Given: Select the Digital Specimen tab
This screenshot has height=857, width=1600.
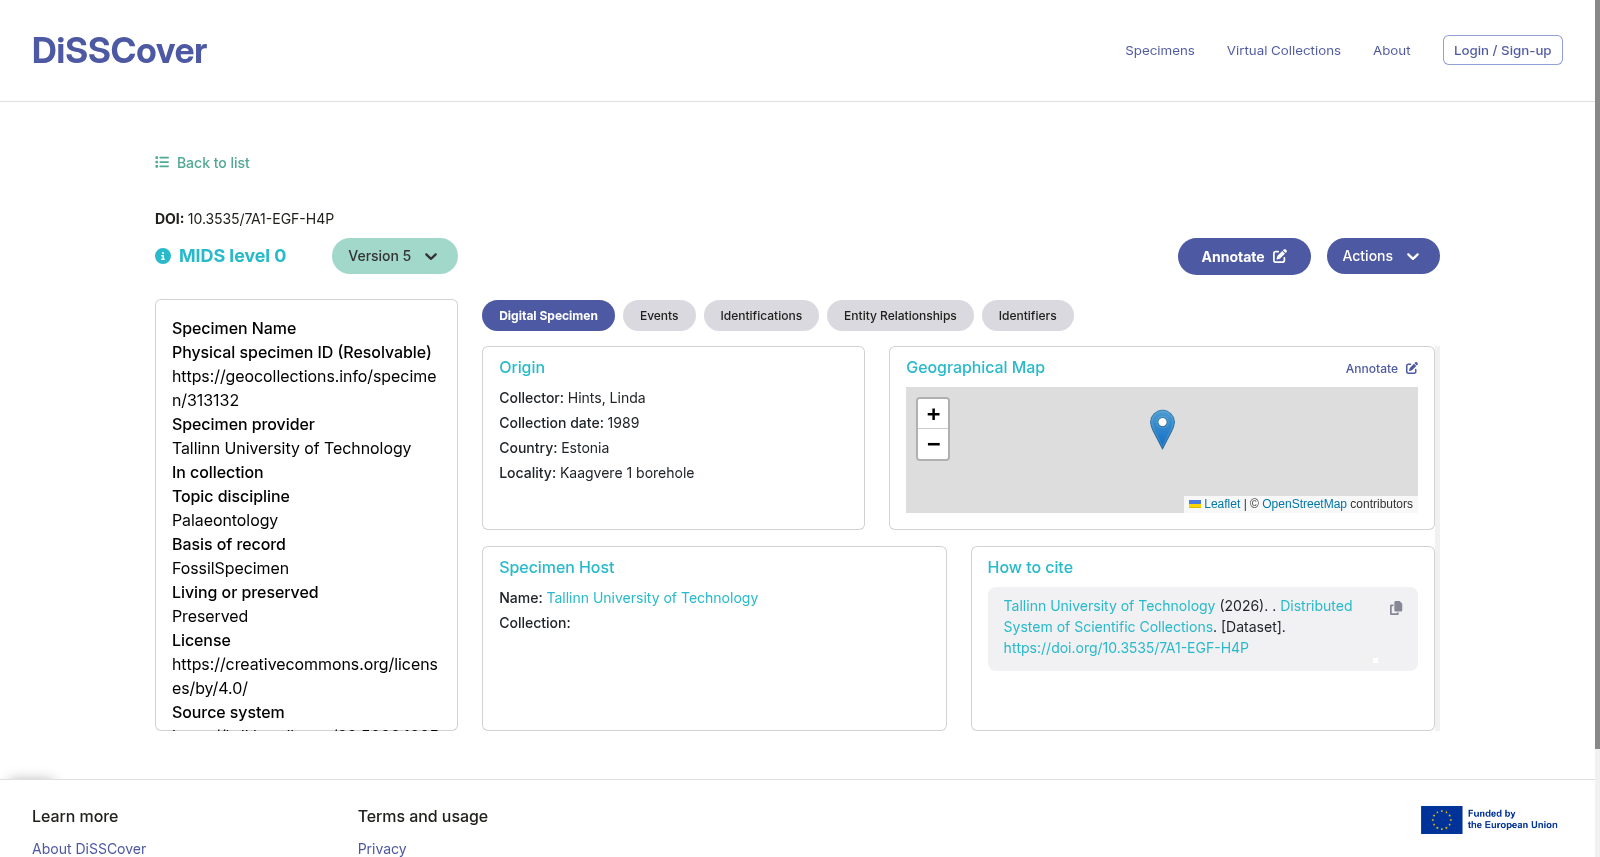Looking at the screenshot, I should (x=548, y=316).
